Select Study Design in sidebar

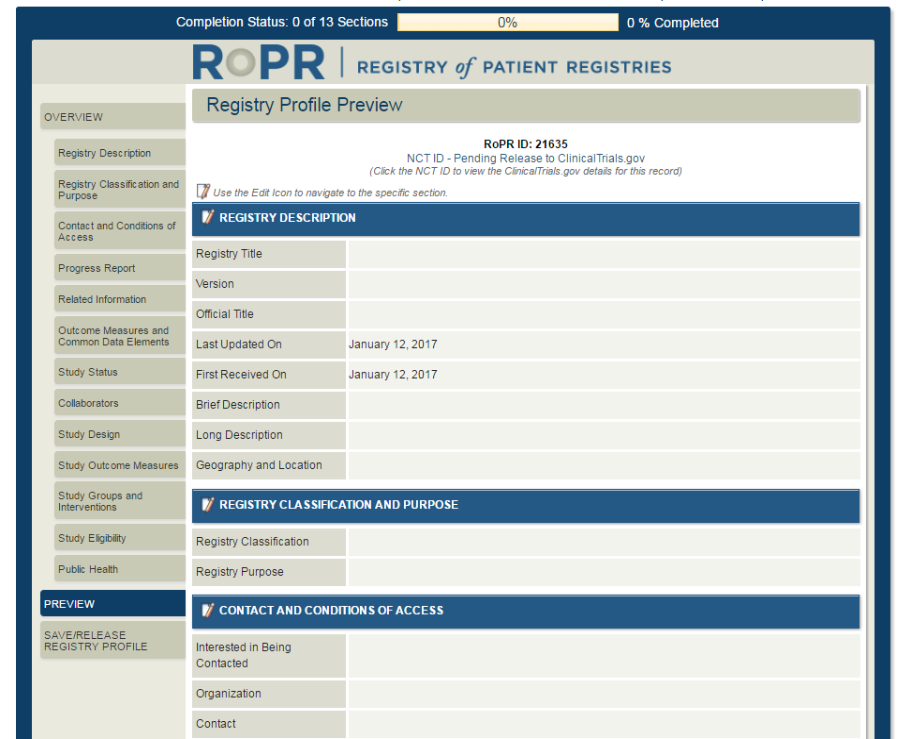click(120, 434)
